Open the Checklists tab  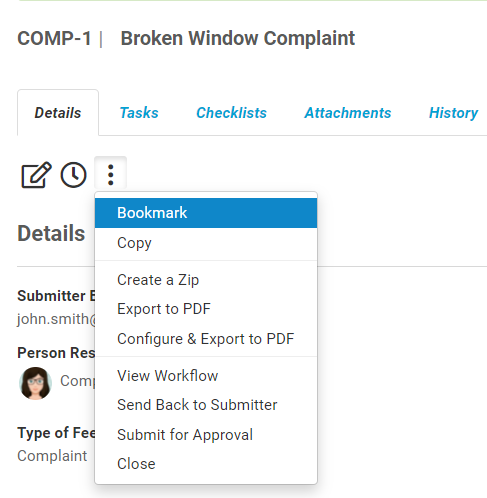231,113
